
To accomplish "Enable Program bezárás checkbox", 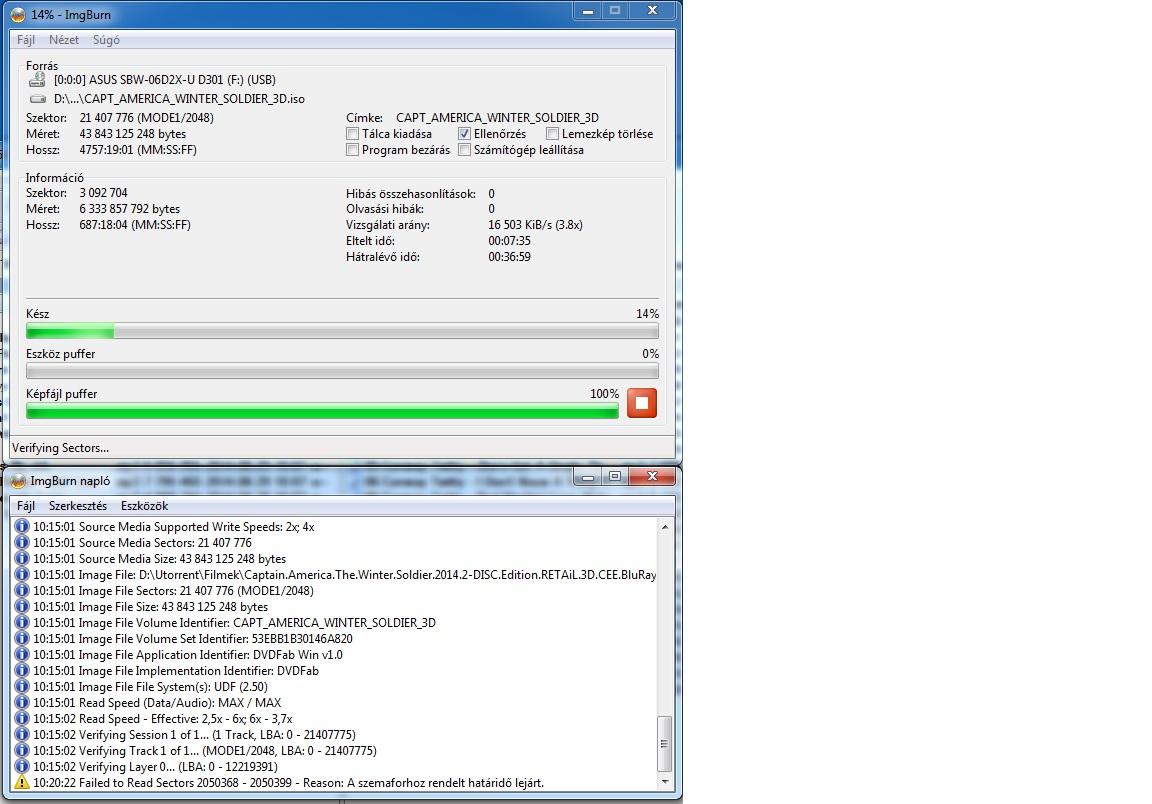I will (x=353, y=150).
